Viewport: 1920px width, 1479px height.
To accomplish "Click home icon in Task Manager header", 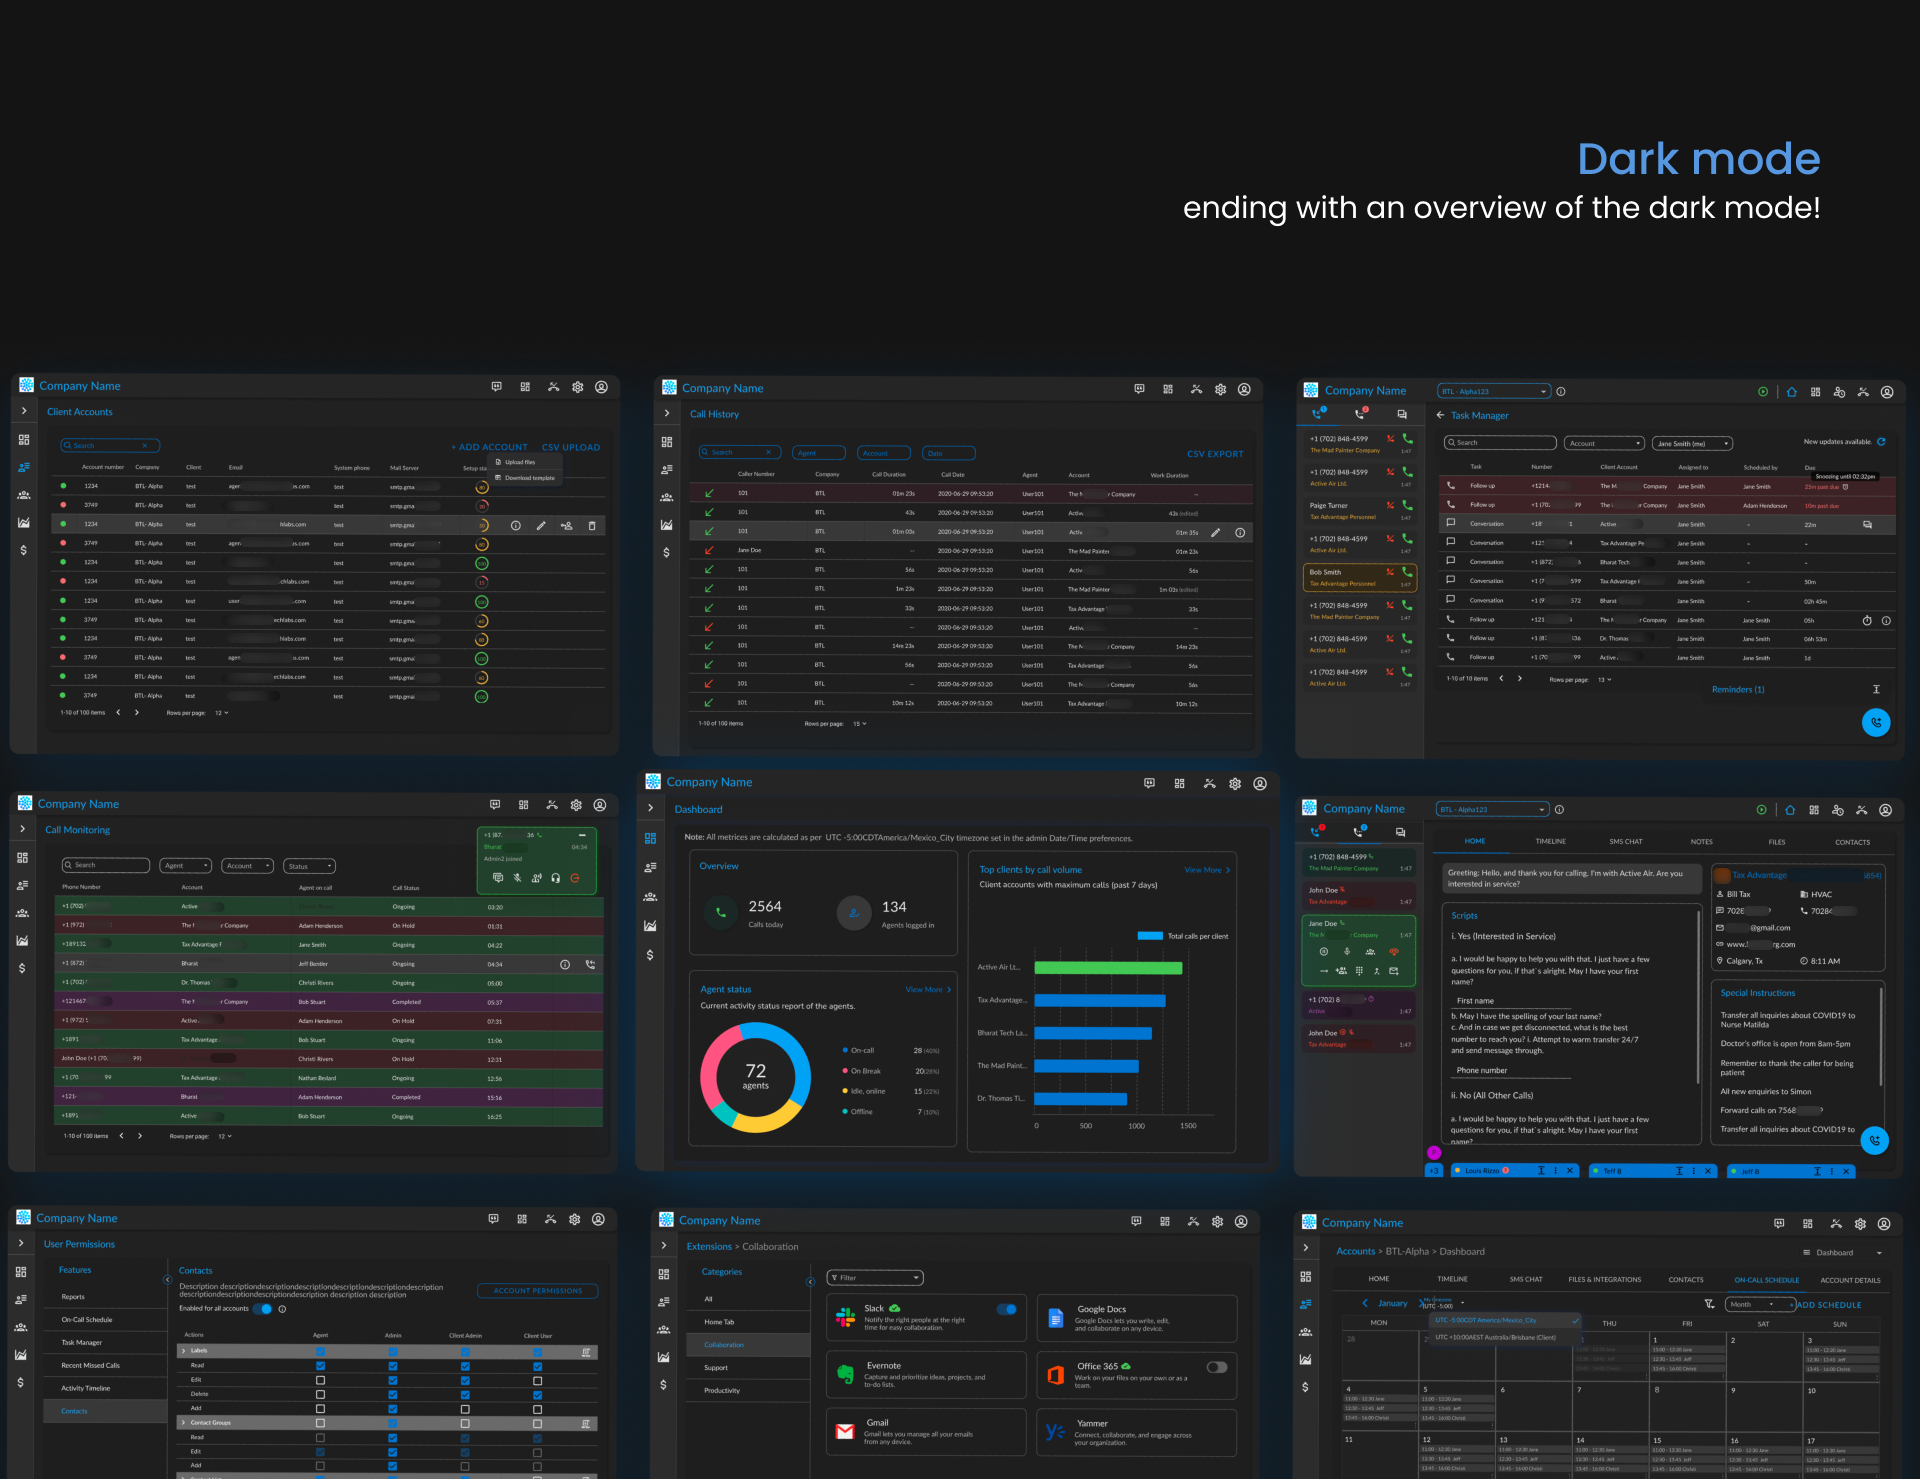I will click(1791, 392).
